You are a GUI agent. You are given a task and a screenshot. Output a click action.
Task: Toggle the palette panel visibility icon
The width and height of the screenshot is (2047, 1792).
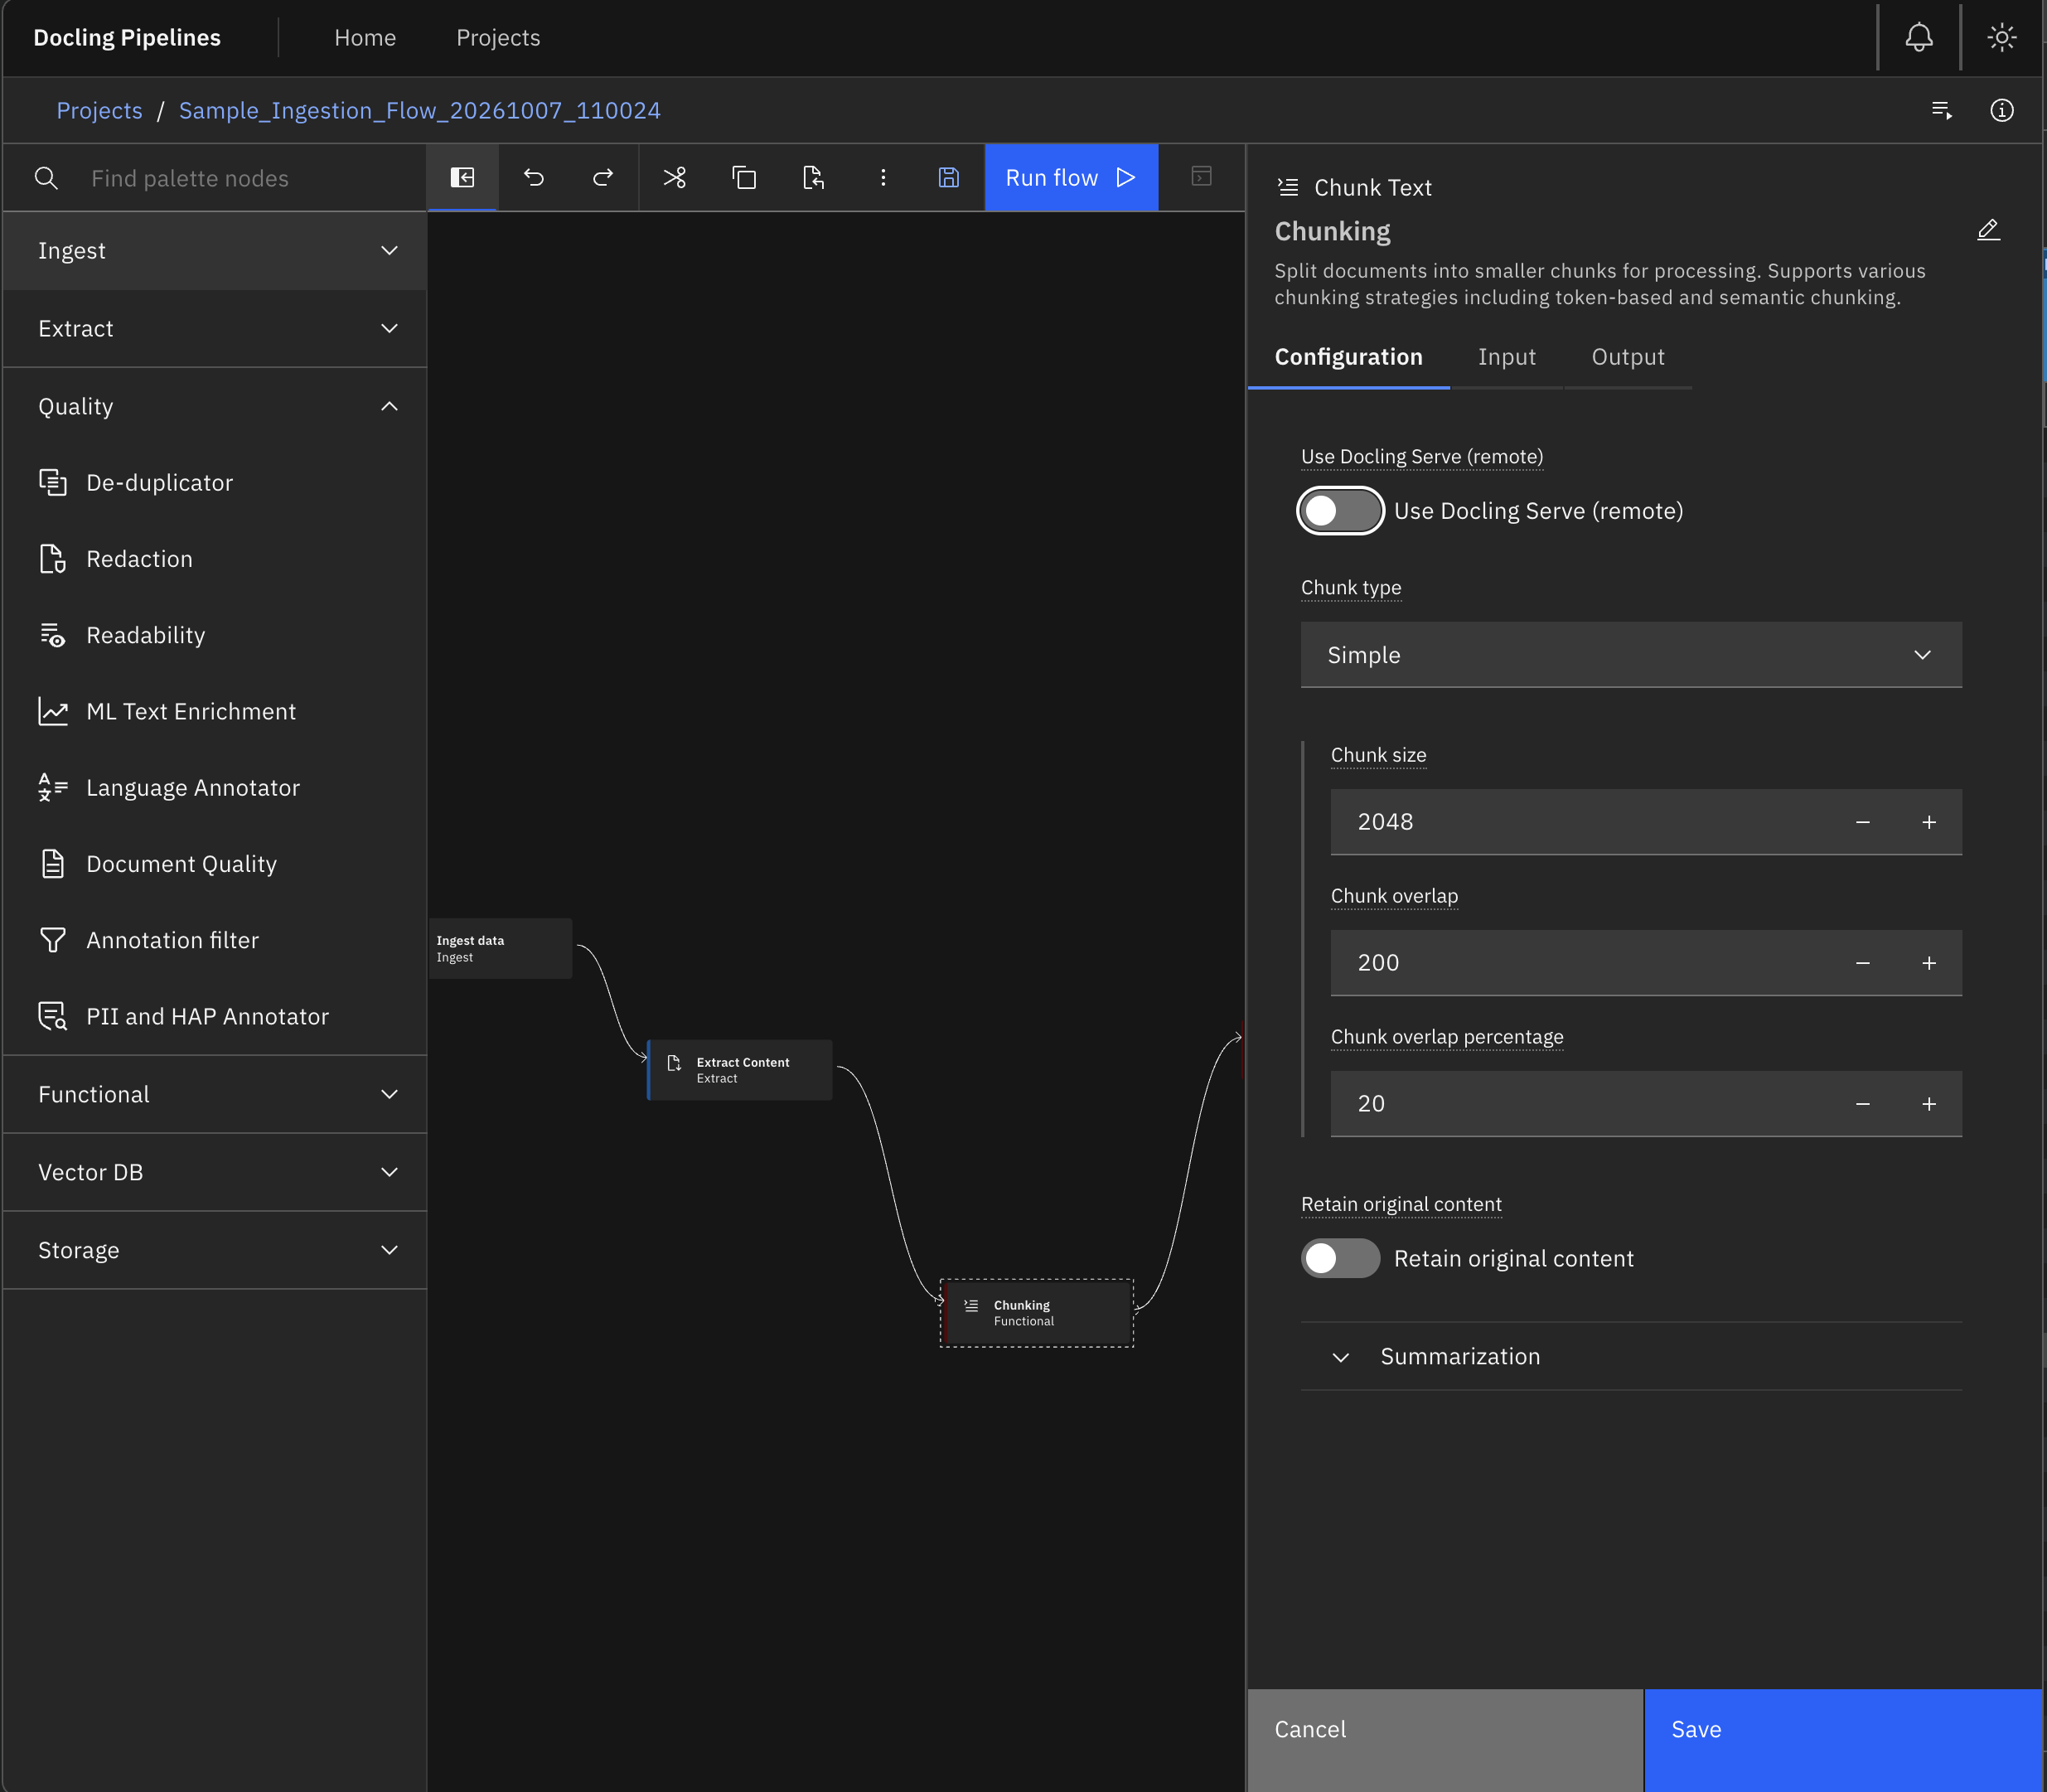click(462, 178)
